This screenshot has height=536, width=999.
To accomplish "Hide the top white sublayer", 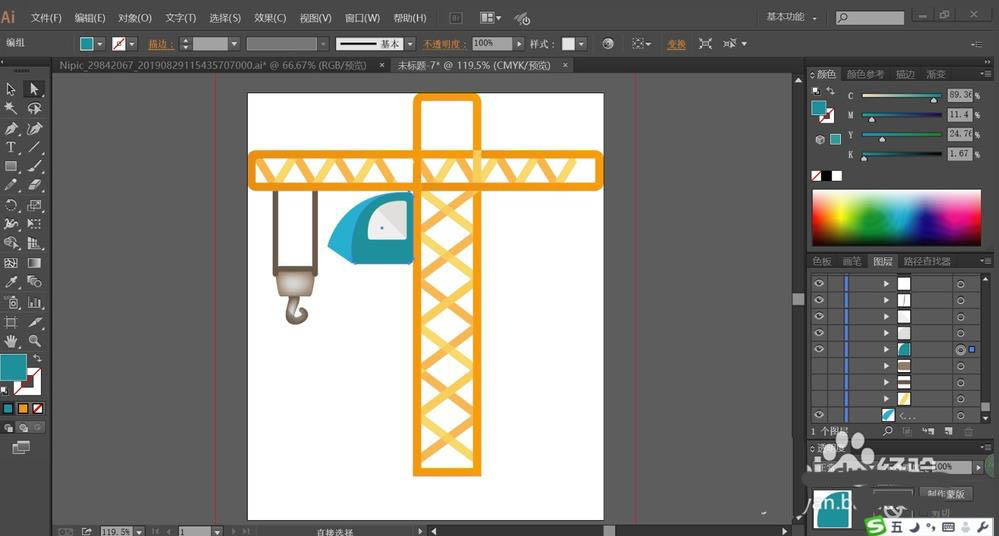I will click(819, 283).
